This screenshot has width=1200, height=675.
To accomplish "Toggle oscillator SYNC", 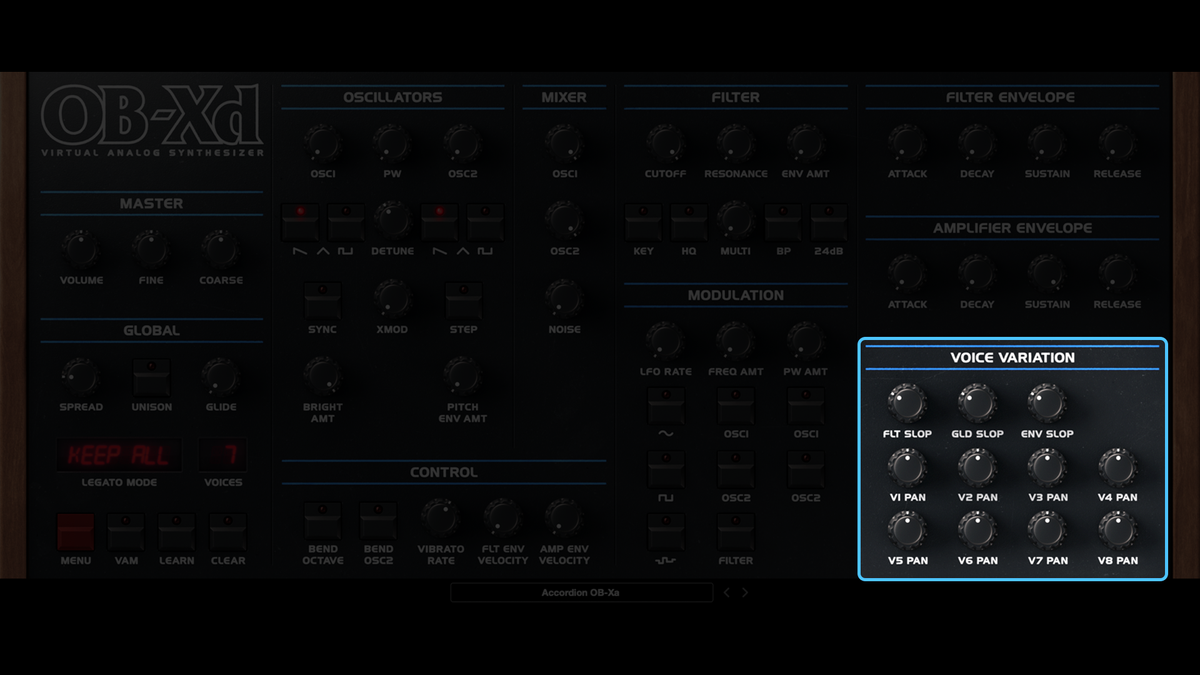I will click(x=322, y=300).
